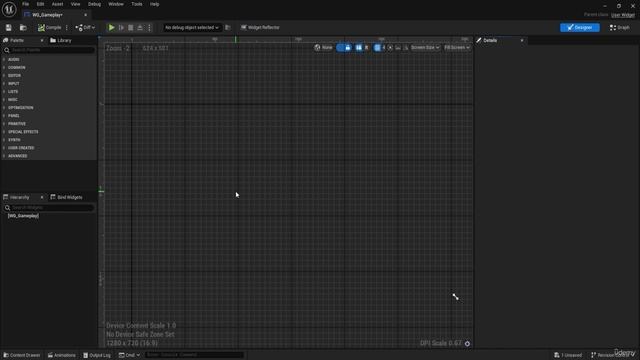Start play with green Play button
The image size is (640, 360).
click(111, 27)
